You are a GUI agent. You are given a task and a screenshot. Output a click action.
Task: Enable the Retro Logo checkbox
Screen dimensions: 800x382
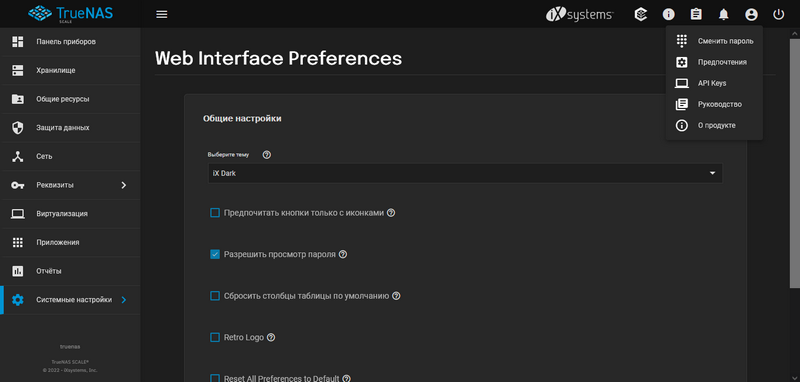pyautogui.click(x=215, y=338)
